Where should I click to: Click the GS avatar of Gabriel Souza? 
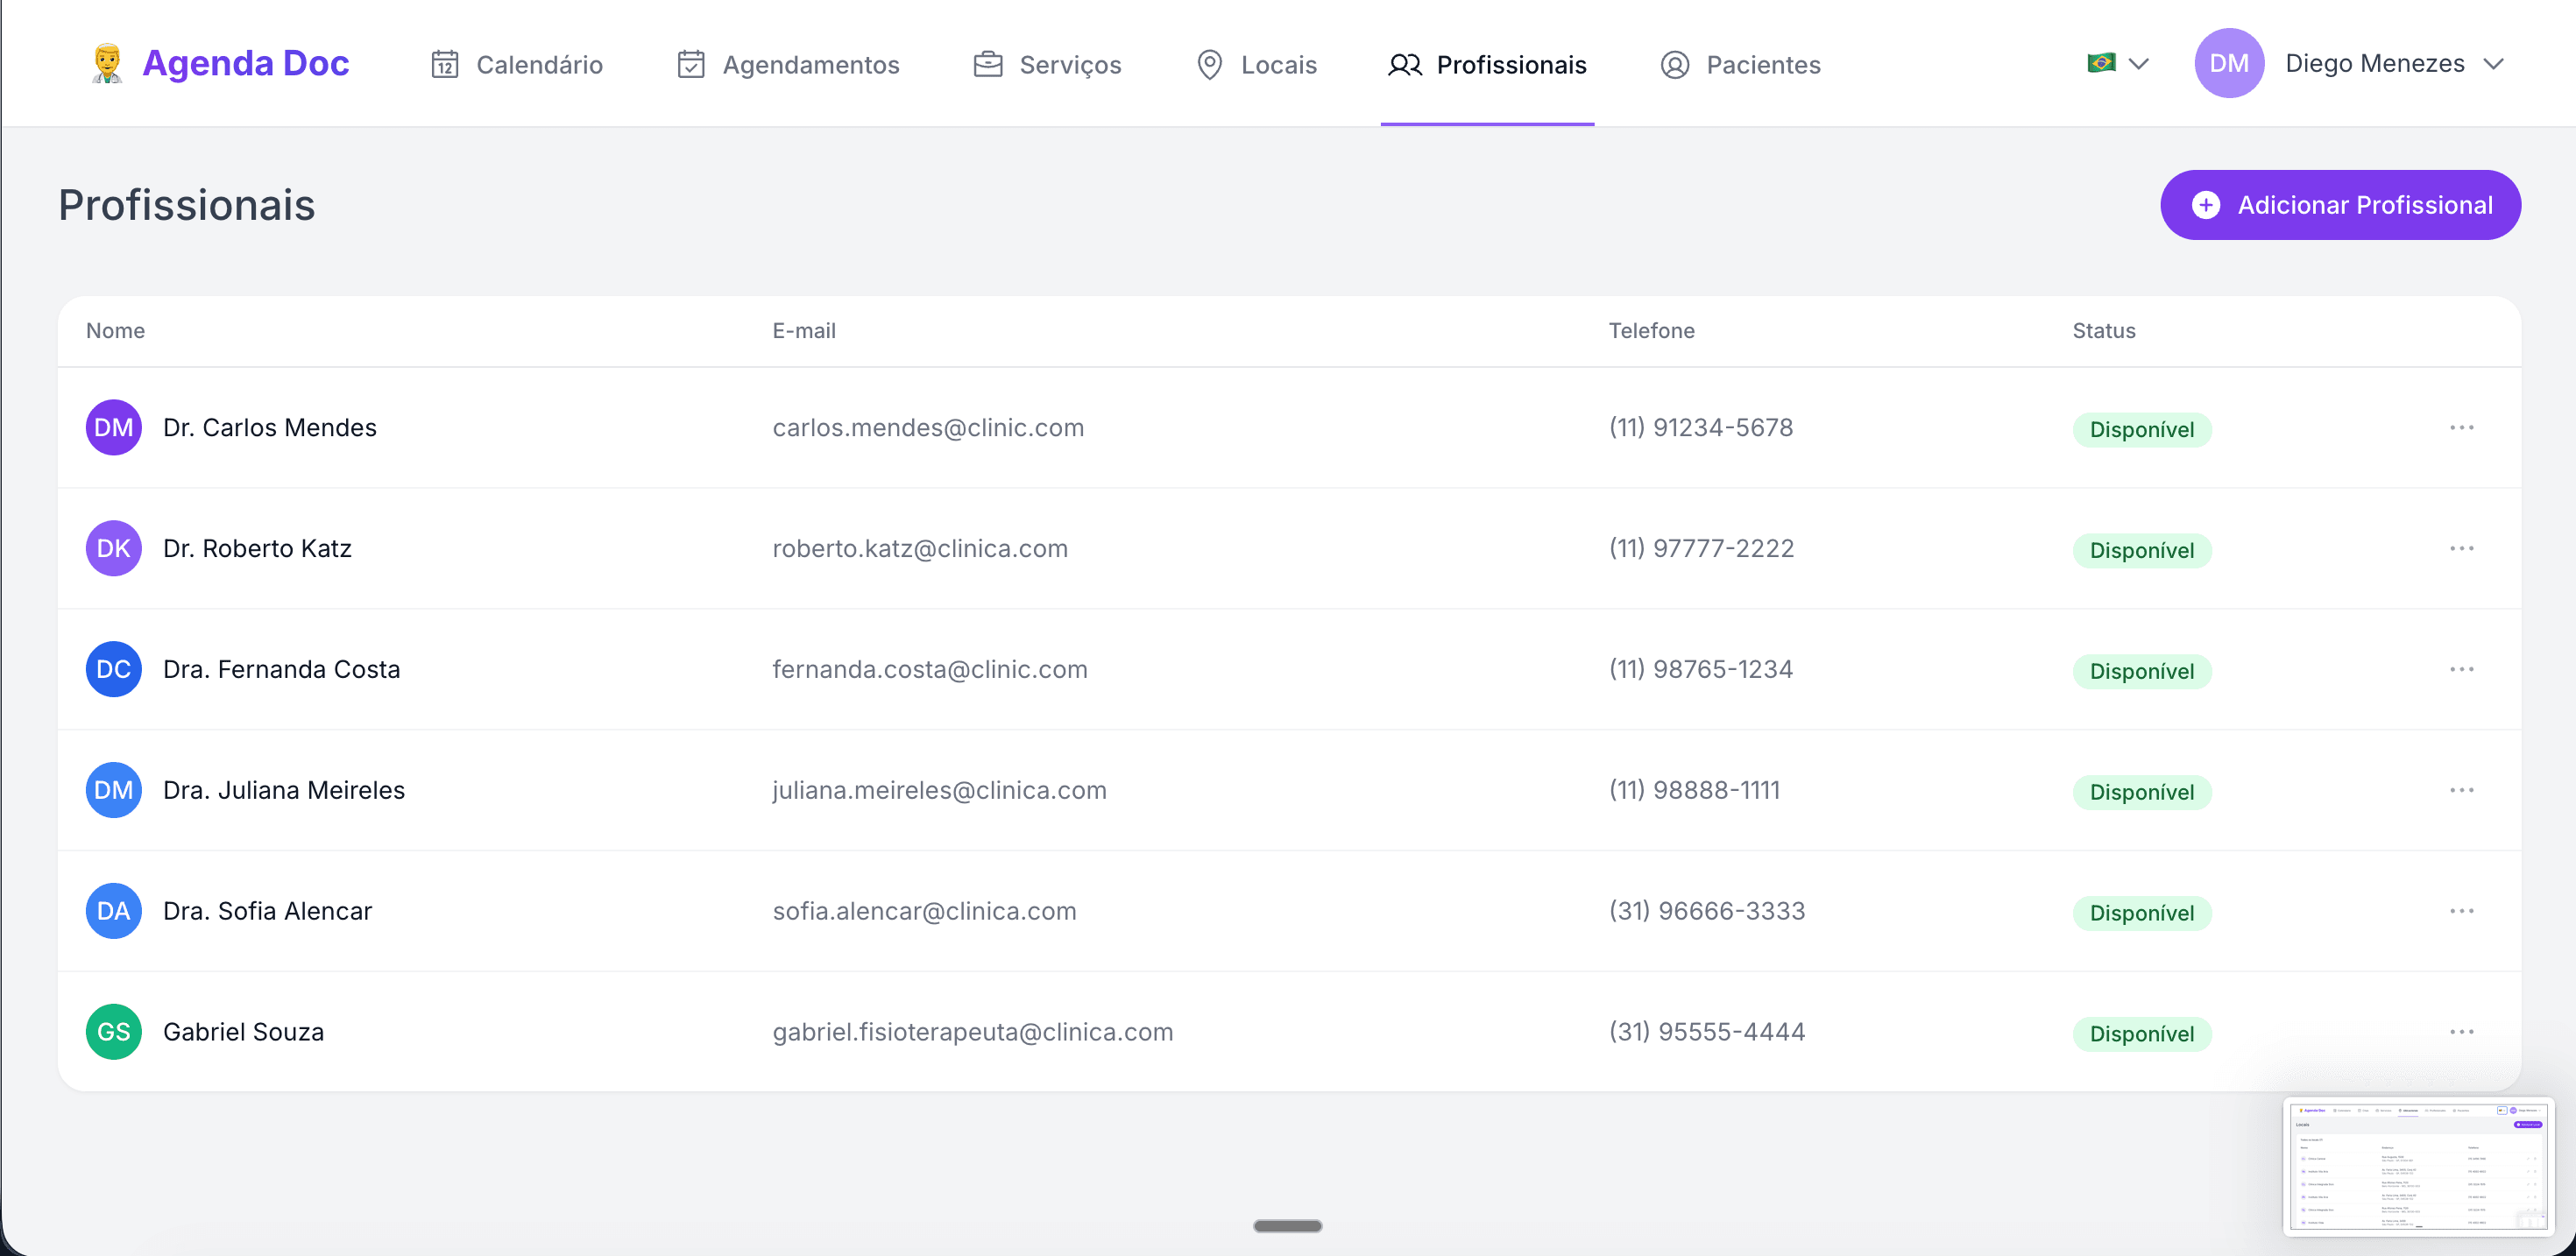pos(113,1032)
